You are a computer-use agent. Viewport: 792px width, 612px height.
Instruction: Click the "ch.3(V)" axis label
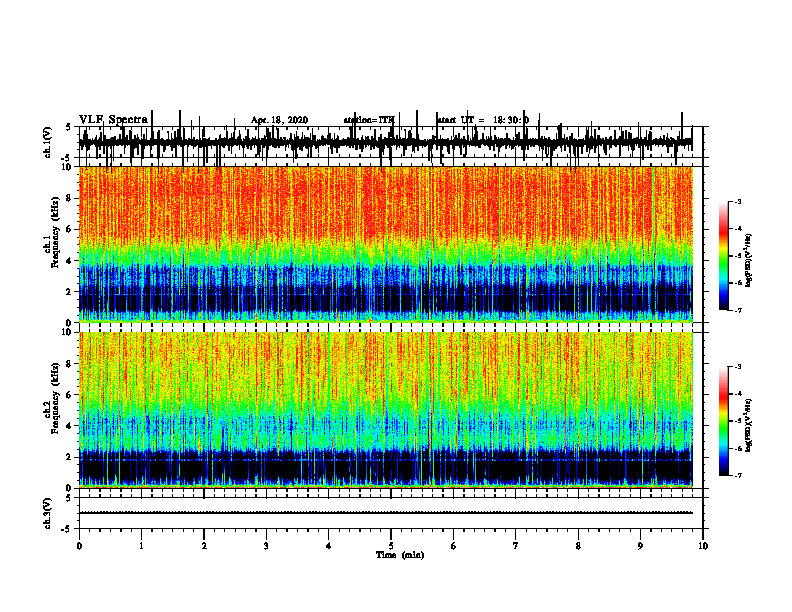47,514
